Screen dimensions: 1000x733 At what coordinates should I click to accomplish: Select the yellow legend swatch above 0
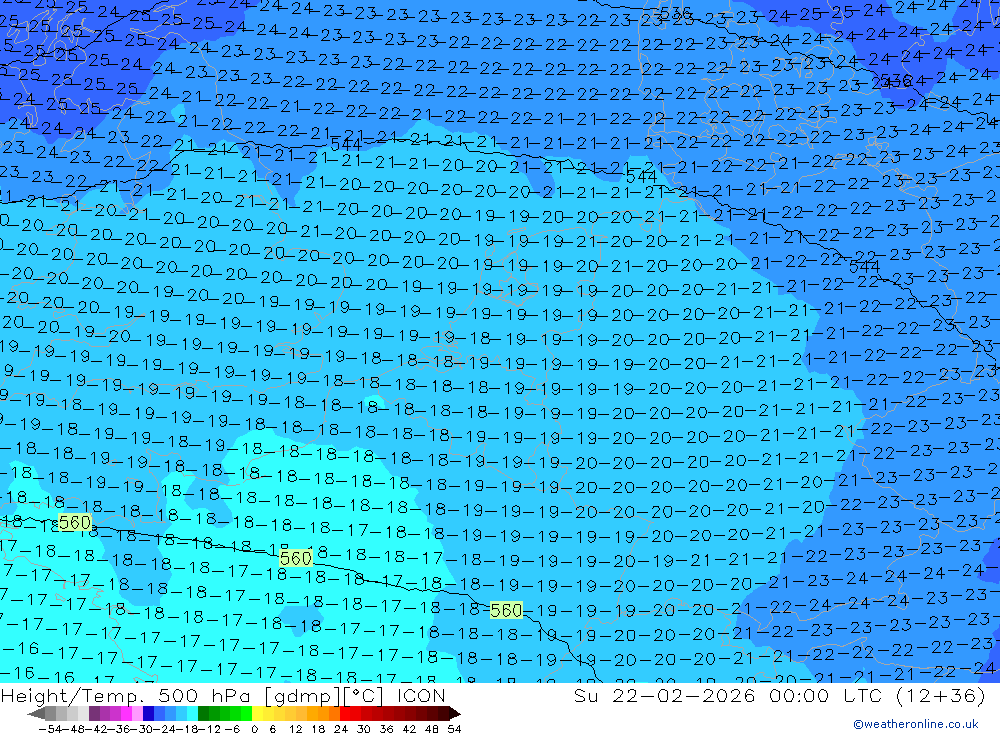tap(258, 713)
